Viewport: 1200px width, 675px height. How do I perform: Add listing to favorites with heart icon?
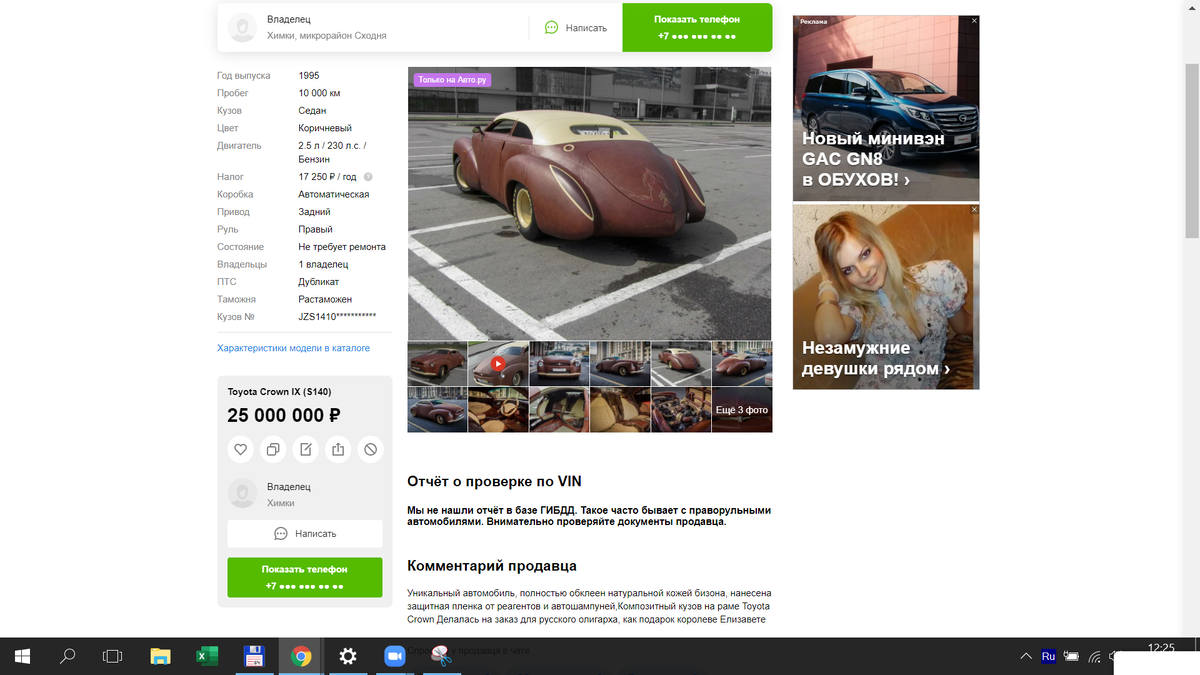point(241,450)
